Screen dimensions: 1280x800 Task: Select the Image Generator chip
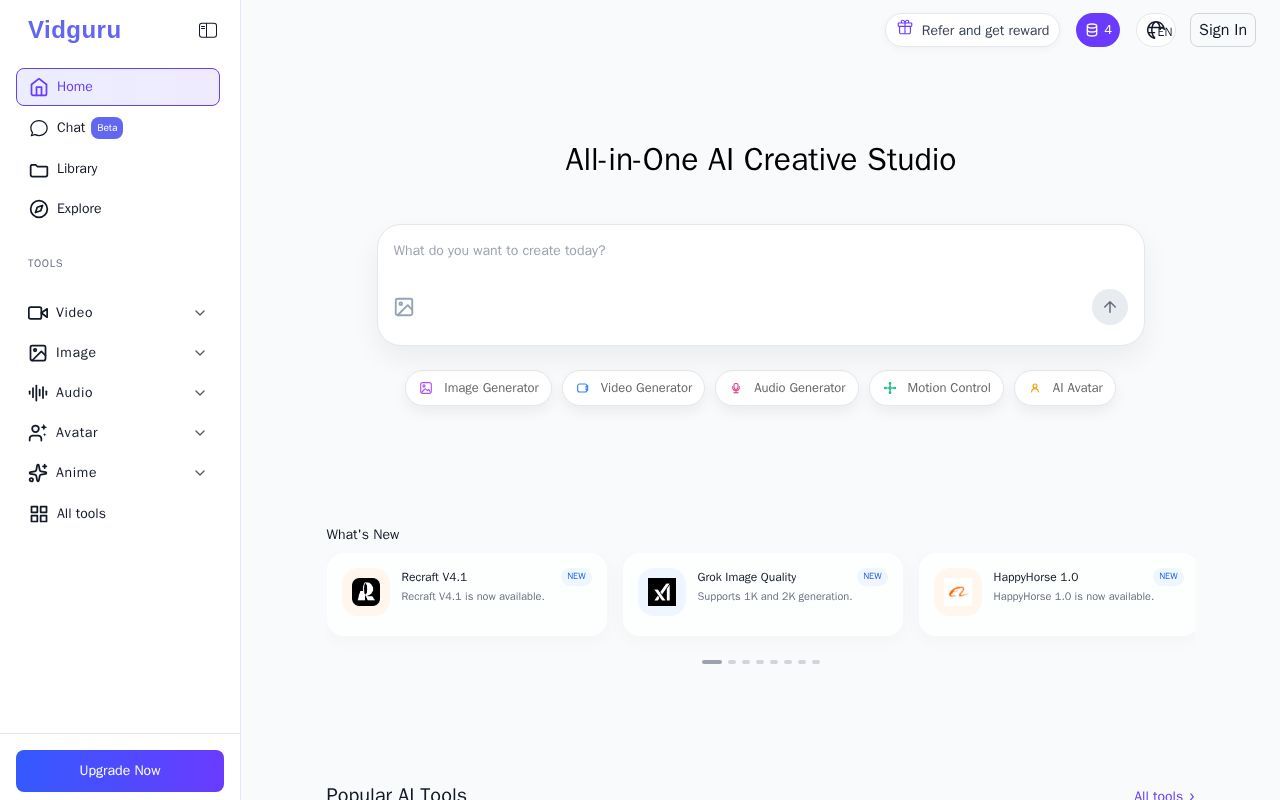pos(478,388)
